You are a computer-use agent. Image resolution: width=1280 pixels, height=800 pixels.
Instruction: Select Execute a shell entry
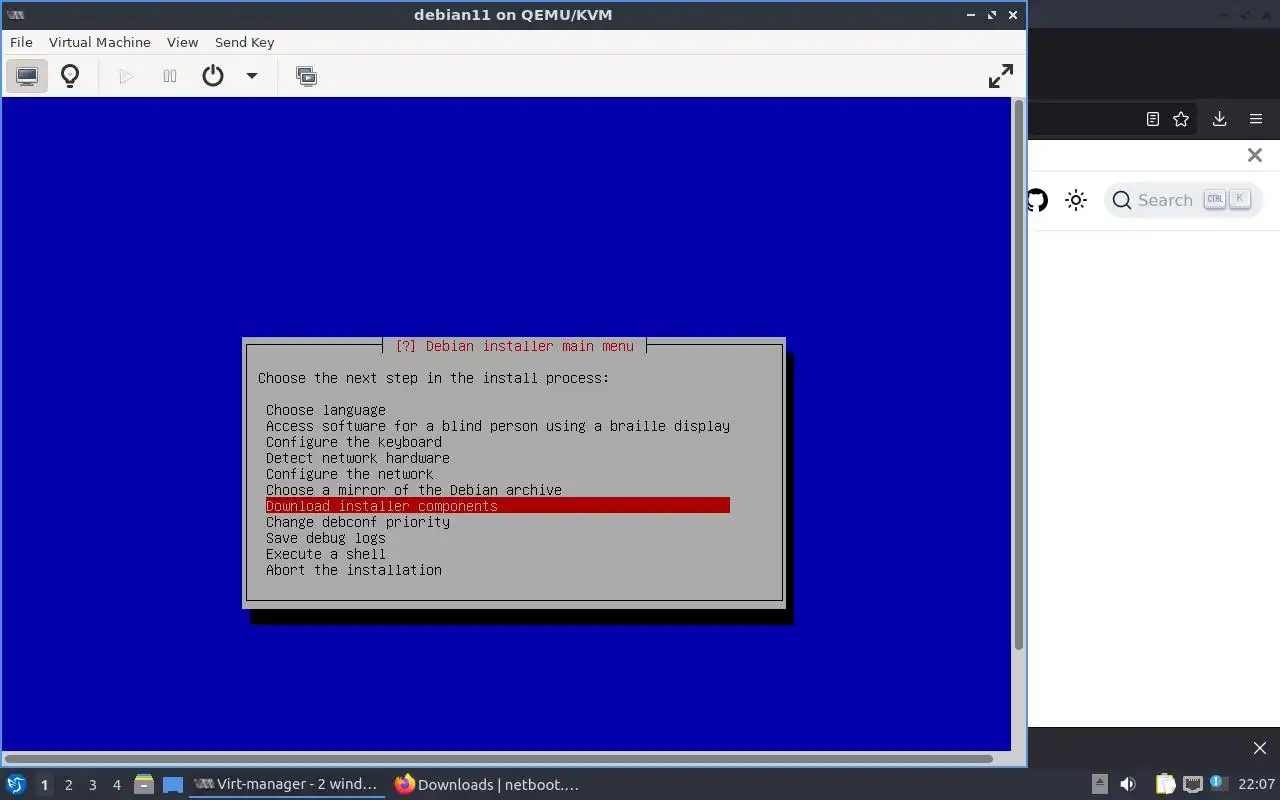tap(326, 554)
